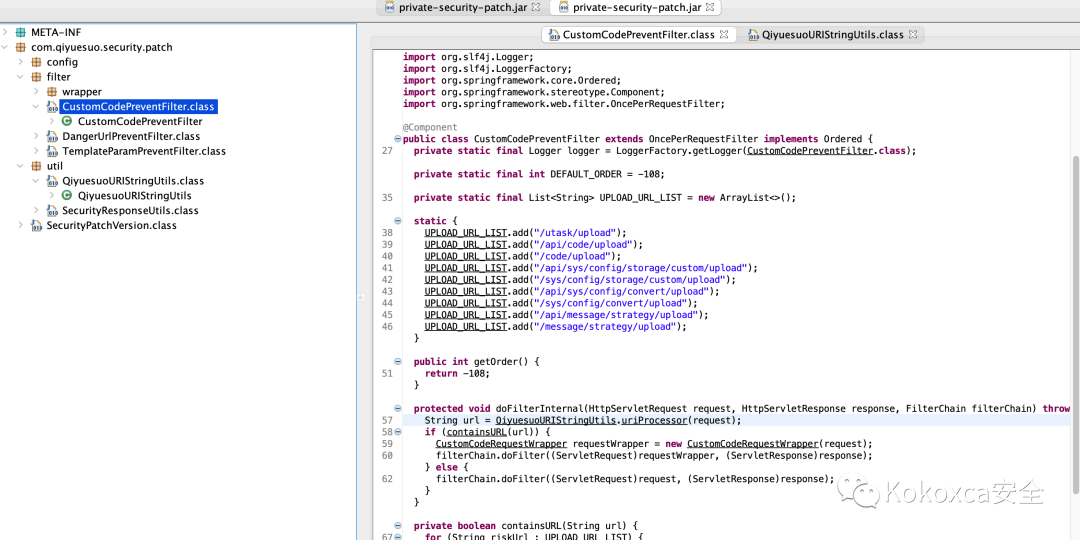
Task: Switch to CustomCodePreventFilter.class editor tab
Action: 640,34
